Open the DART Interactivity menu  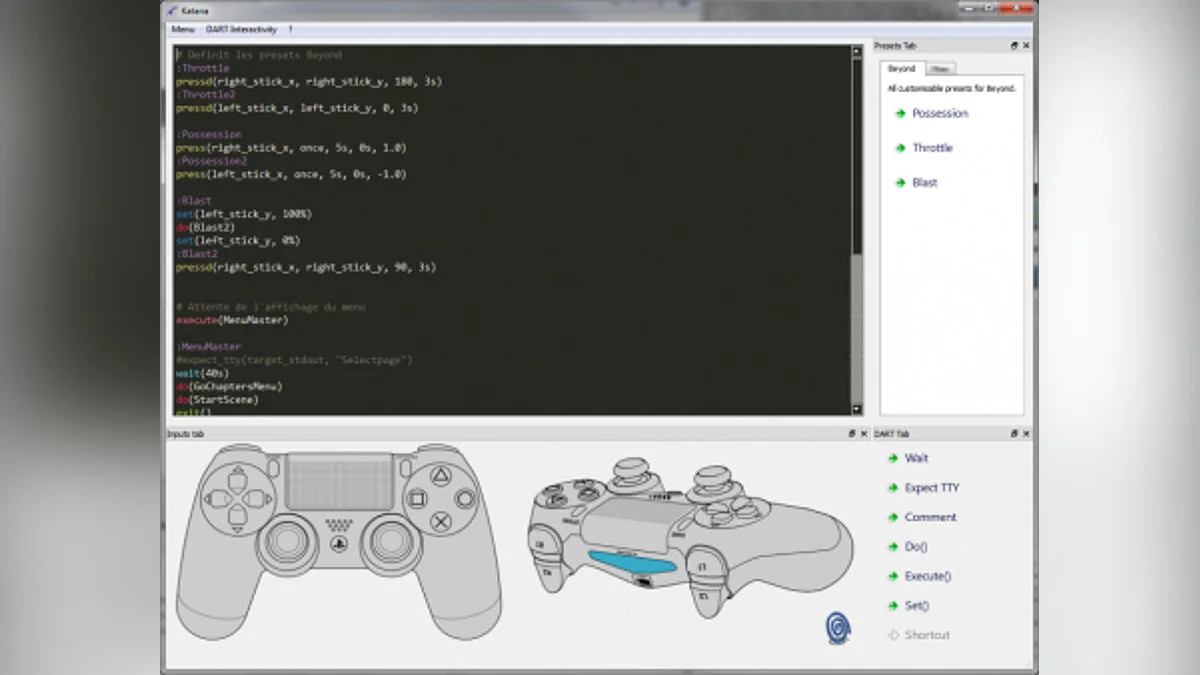tap(240, 30)
